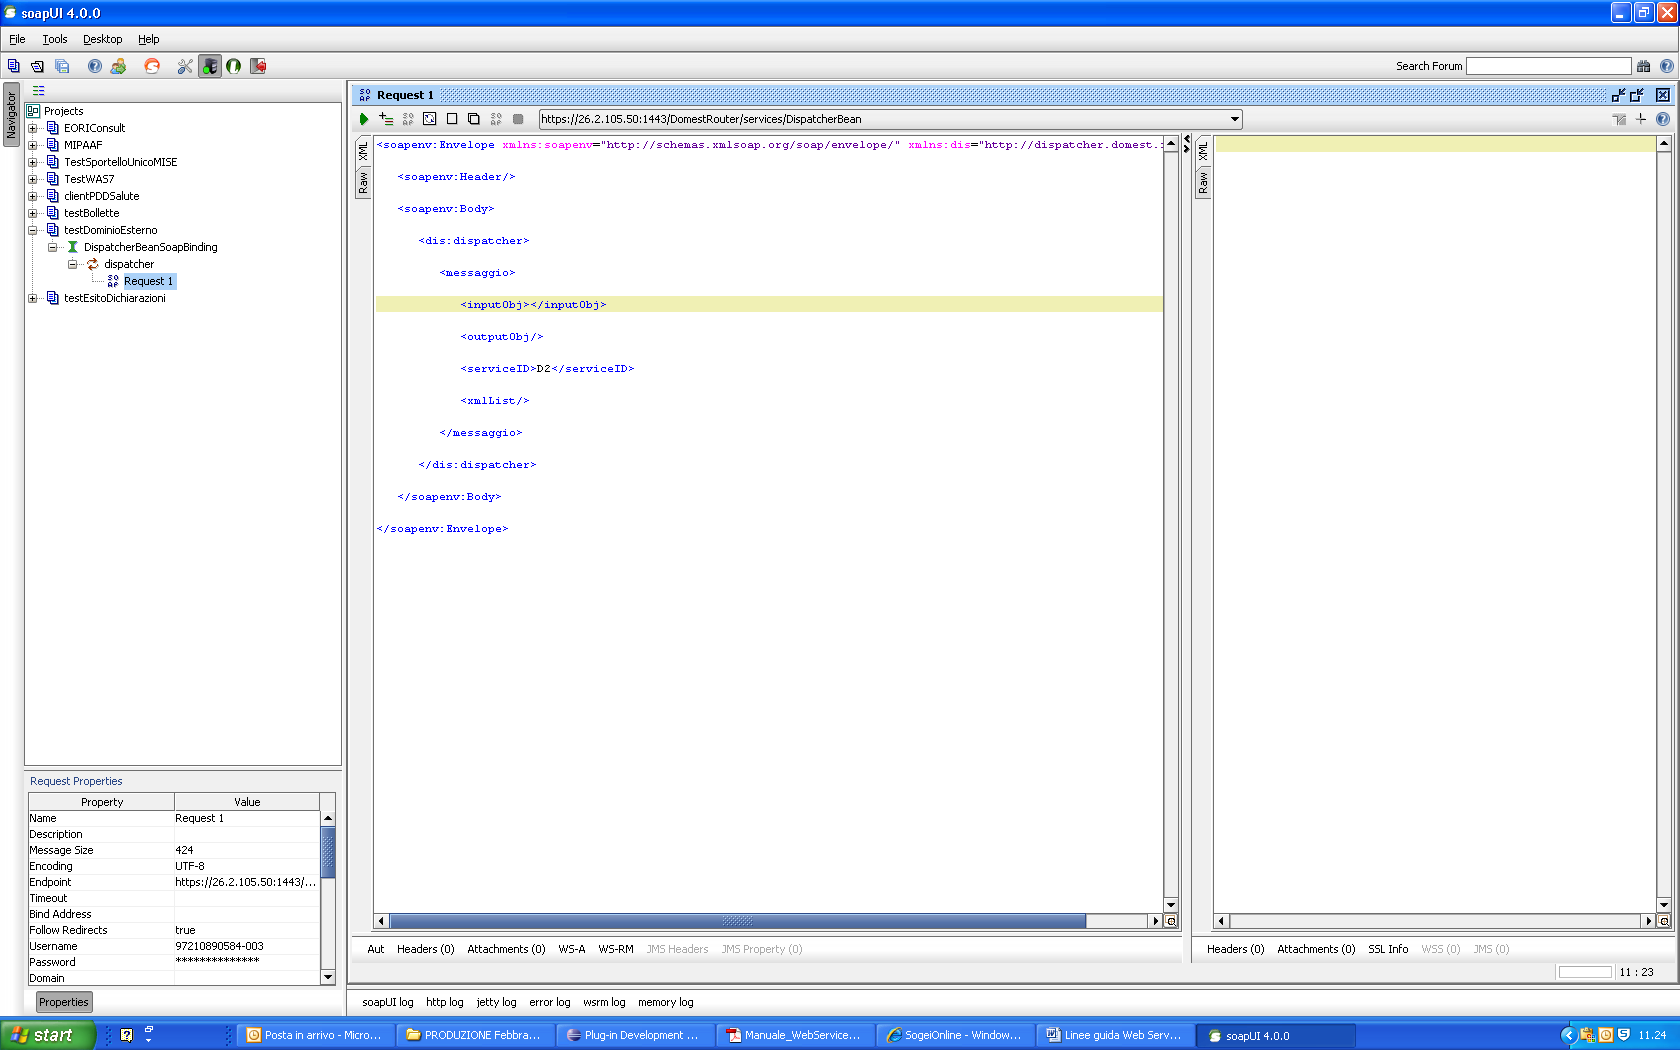The image size is (1680, 1050).
Task: Toggle the proxy server toolbar icon
Action: pos(210,66)
